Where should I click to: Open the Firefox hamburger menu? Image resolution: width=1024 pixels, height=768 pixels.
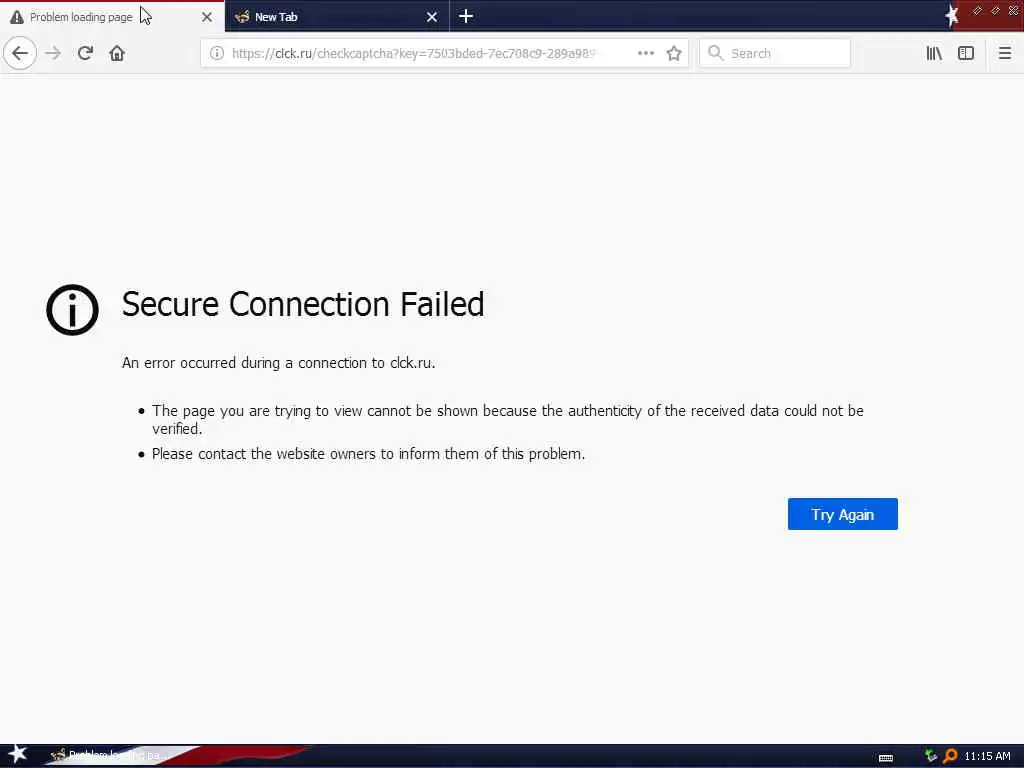(x=1005, y=53)
